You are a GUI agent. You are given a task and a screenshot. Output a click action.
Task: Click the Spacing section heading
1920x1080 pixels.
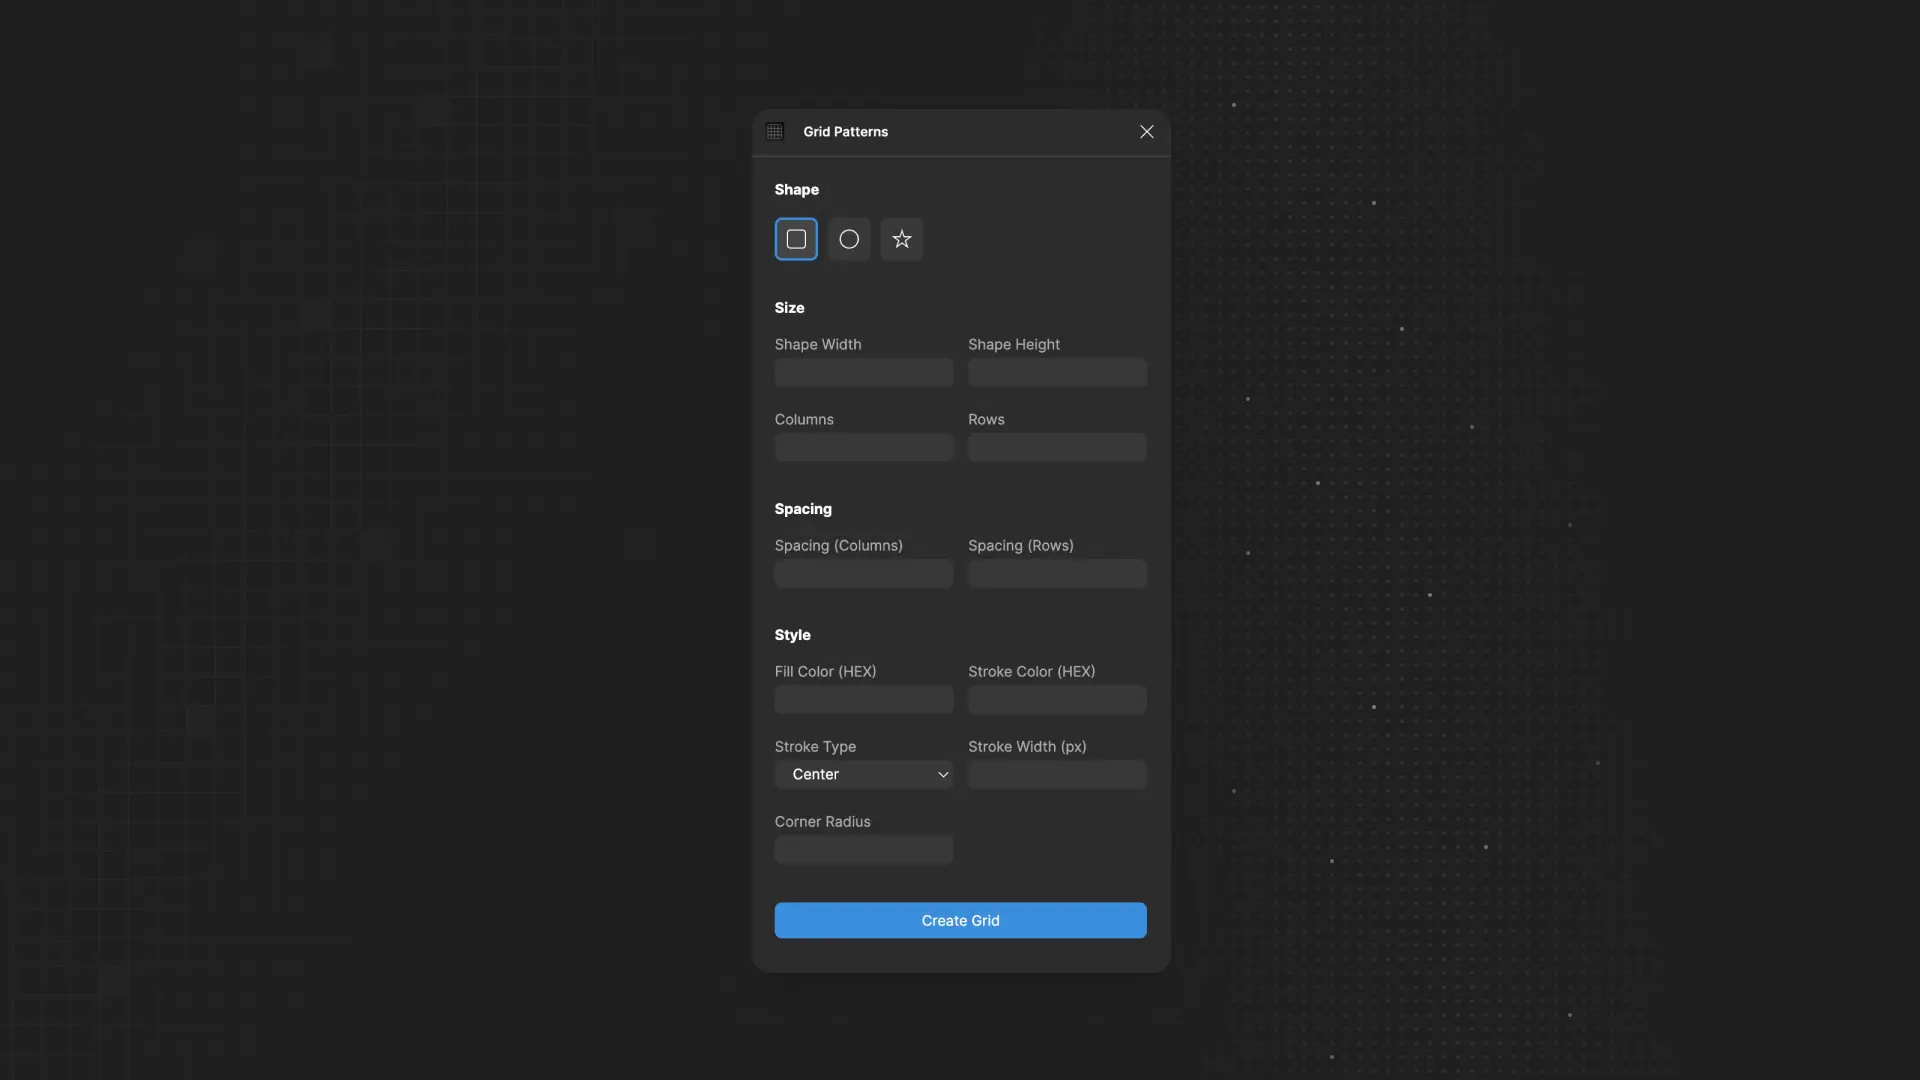[803, 509]
